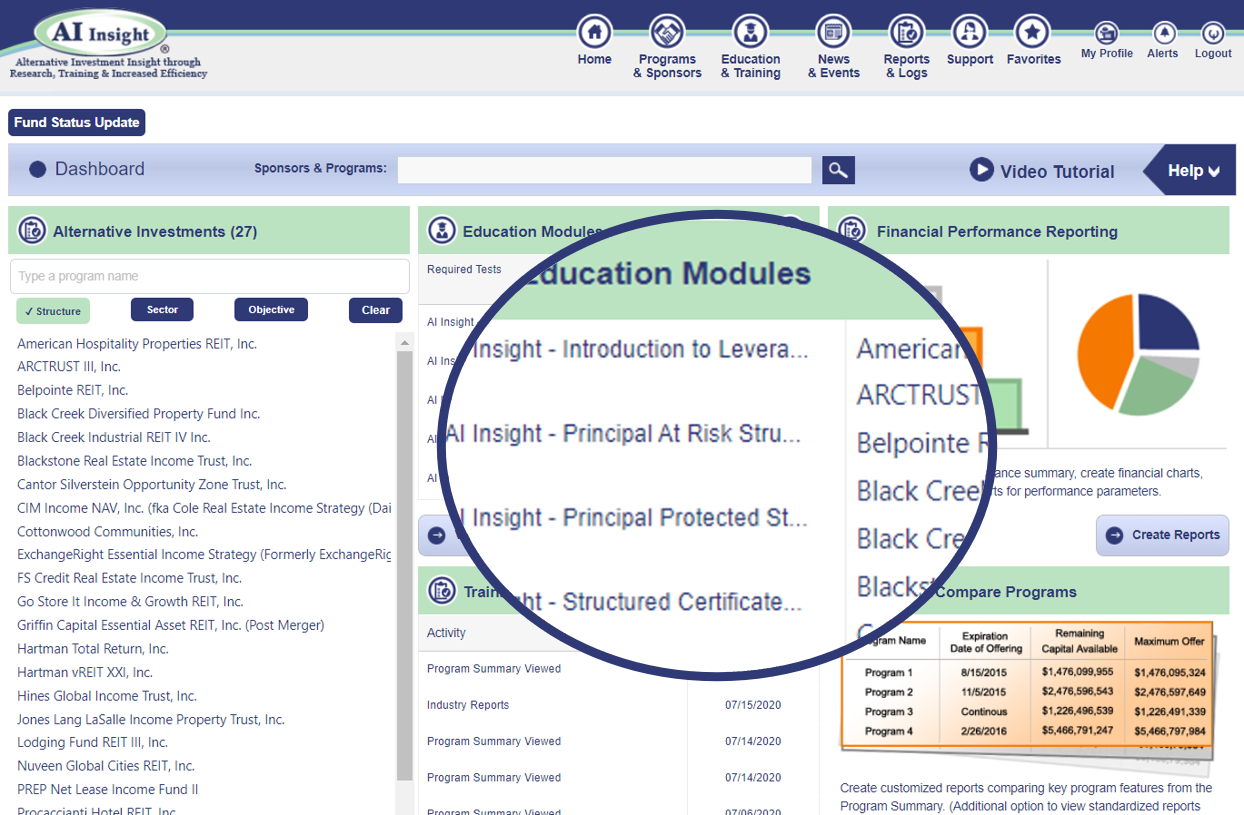Open Nuveen Global Cities REIT, Inc.
The height and width of the screenshot is (815, 1244).
[x=106, y=766]
